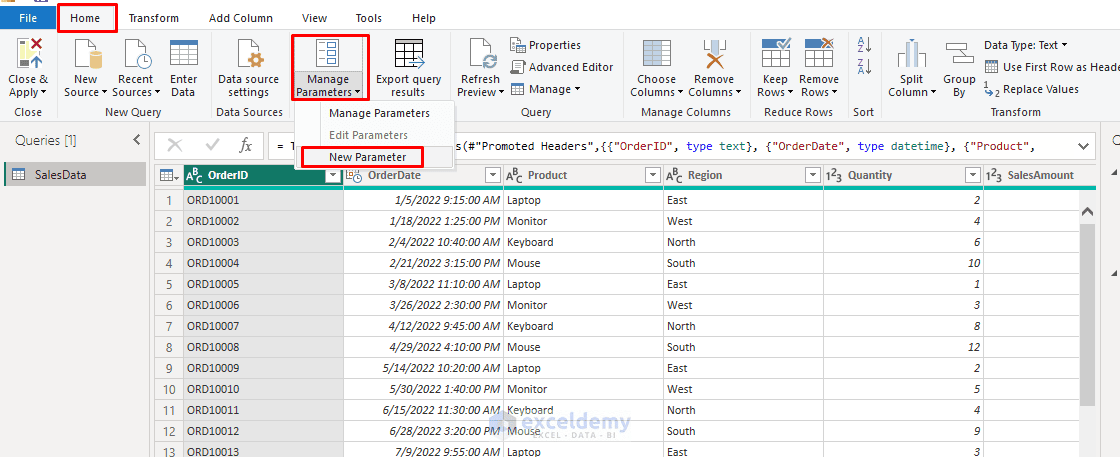Open the File tab
1120x457 pixels.
pos(28,18)
